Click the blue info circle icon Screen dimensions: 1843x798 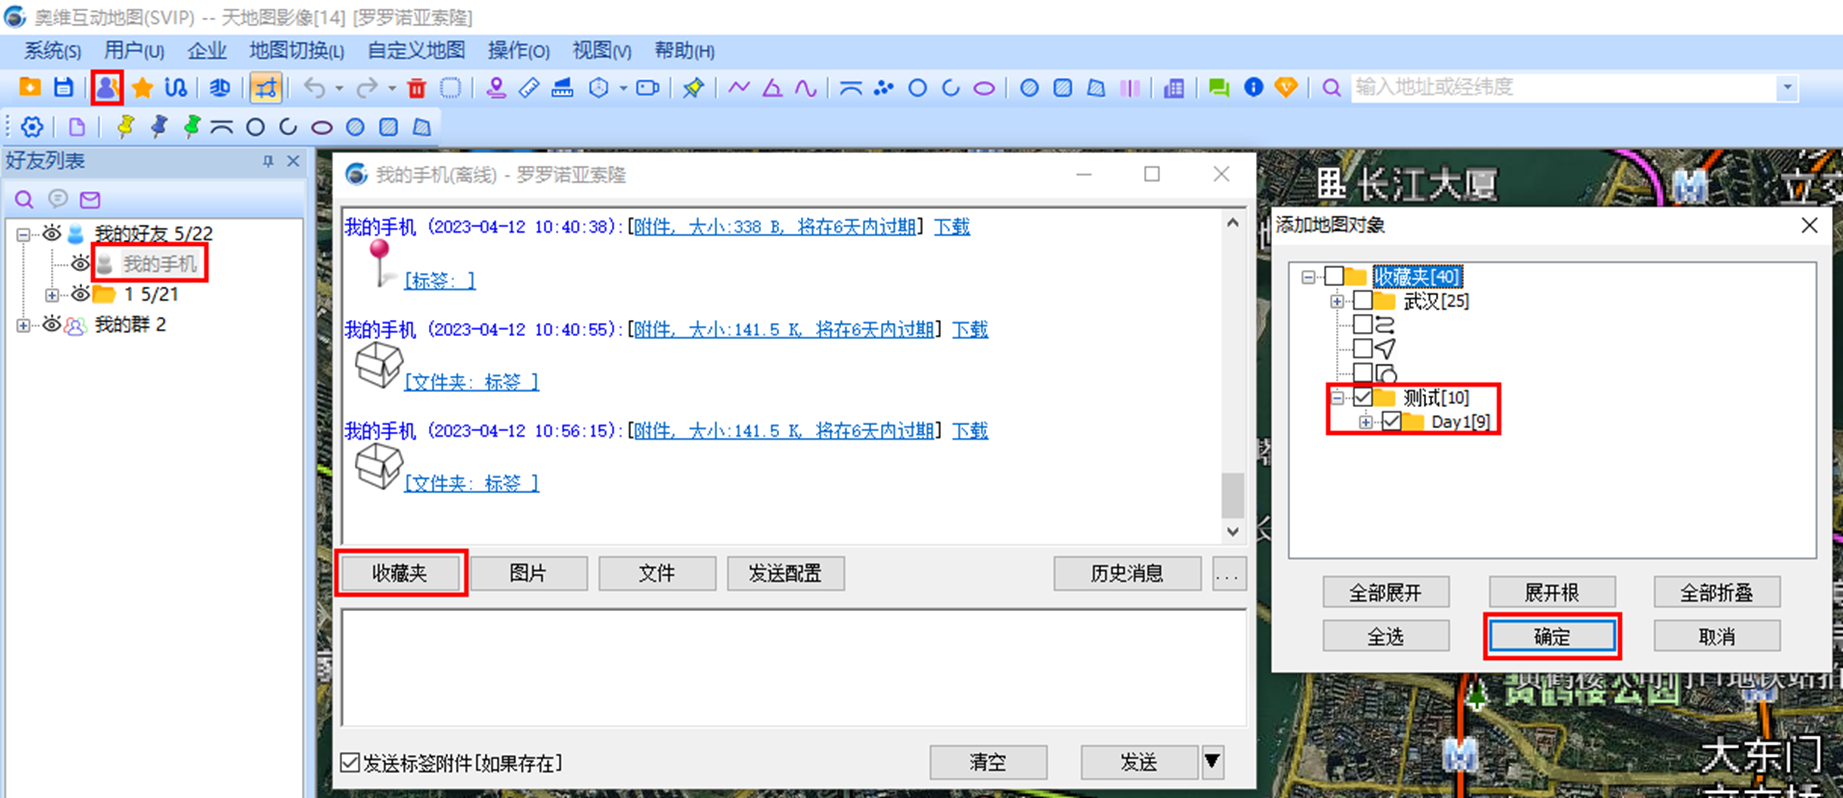(x=1253, y=88)
